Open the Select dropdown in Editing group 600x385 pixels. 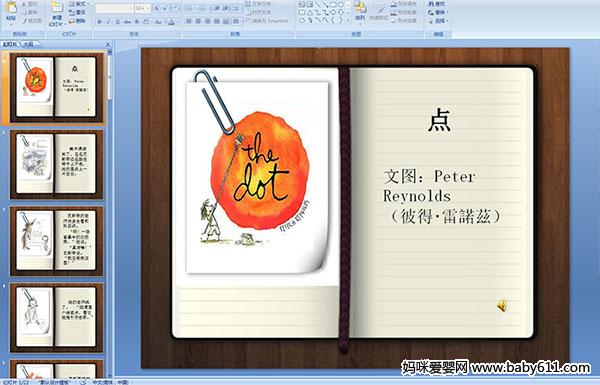pos(438,21)
